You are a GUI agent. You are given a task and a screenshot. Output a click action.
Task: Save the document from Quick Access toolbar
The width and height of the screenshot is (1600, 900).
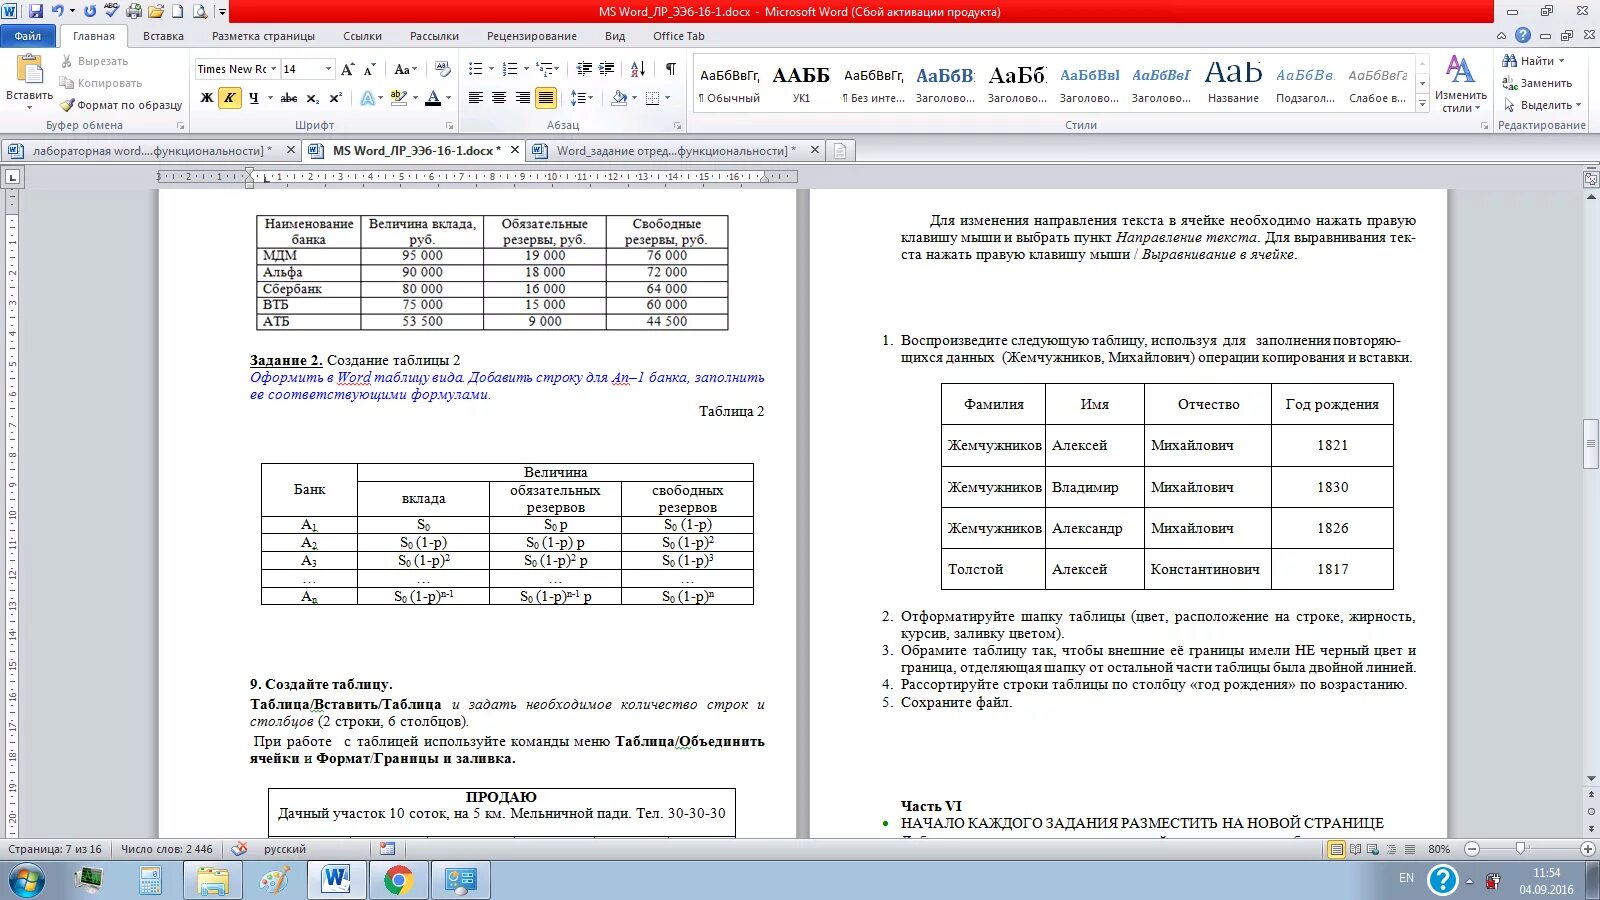point(36,11)
